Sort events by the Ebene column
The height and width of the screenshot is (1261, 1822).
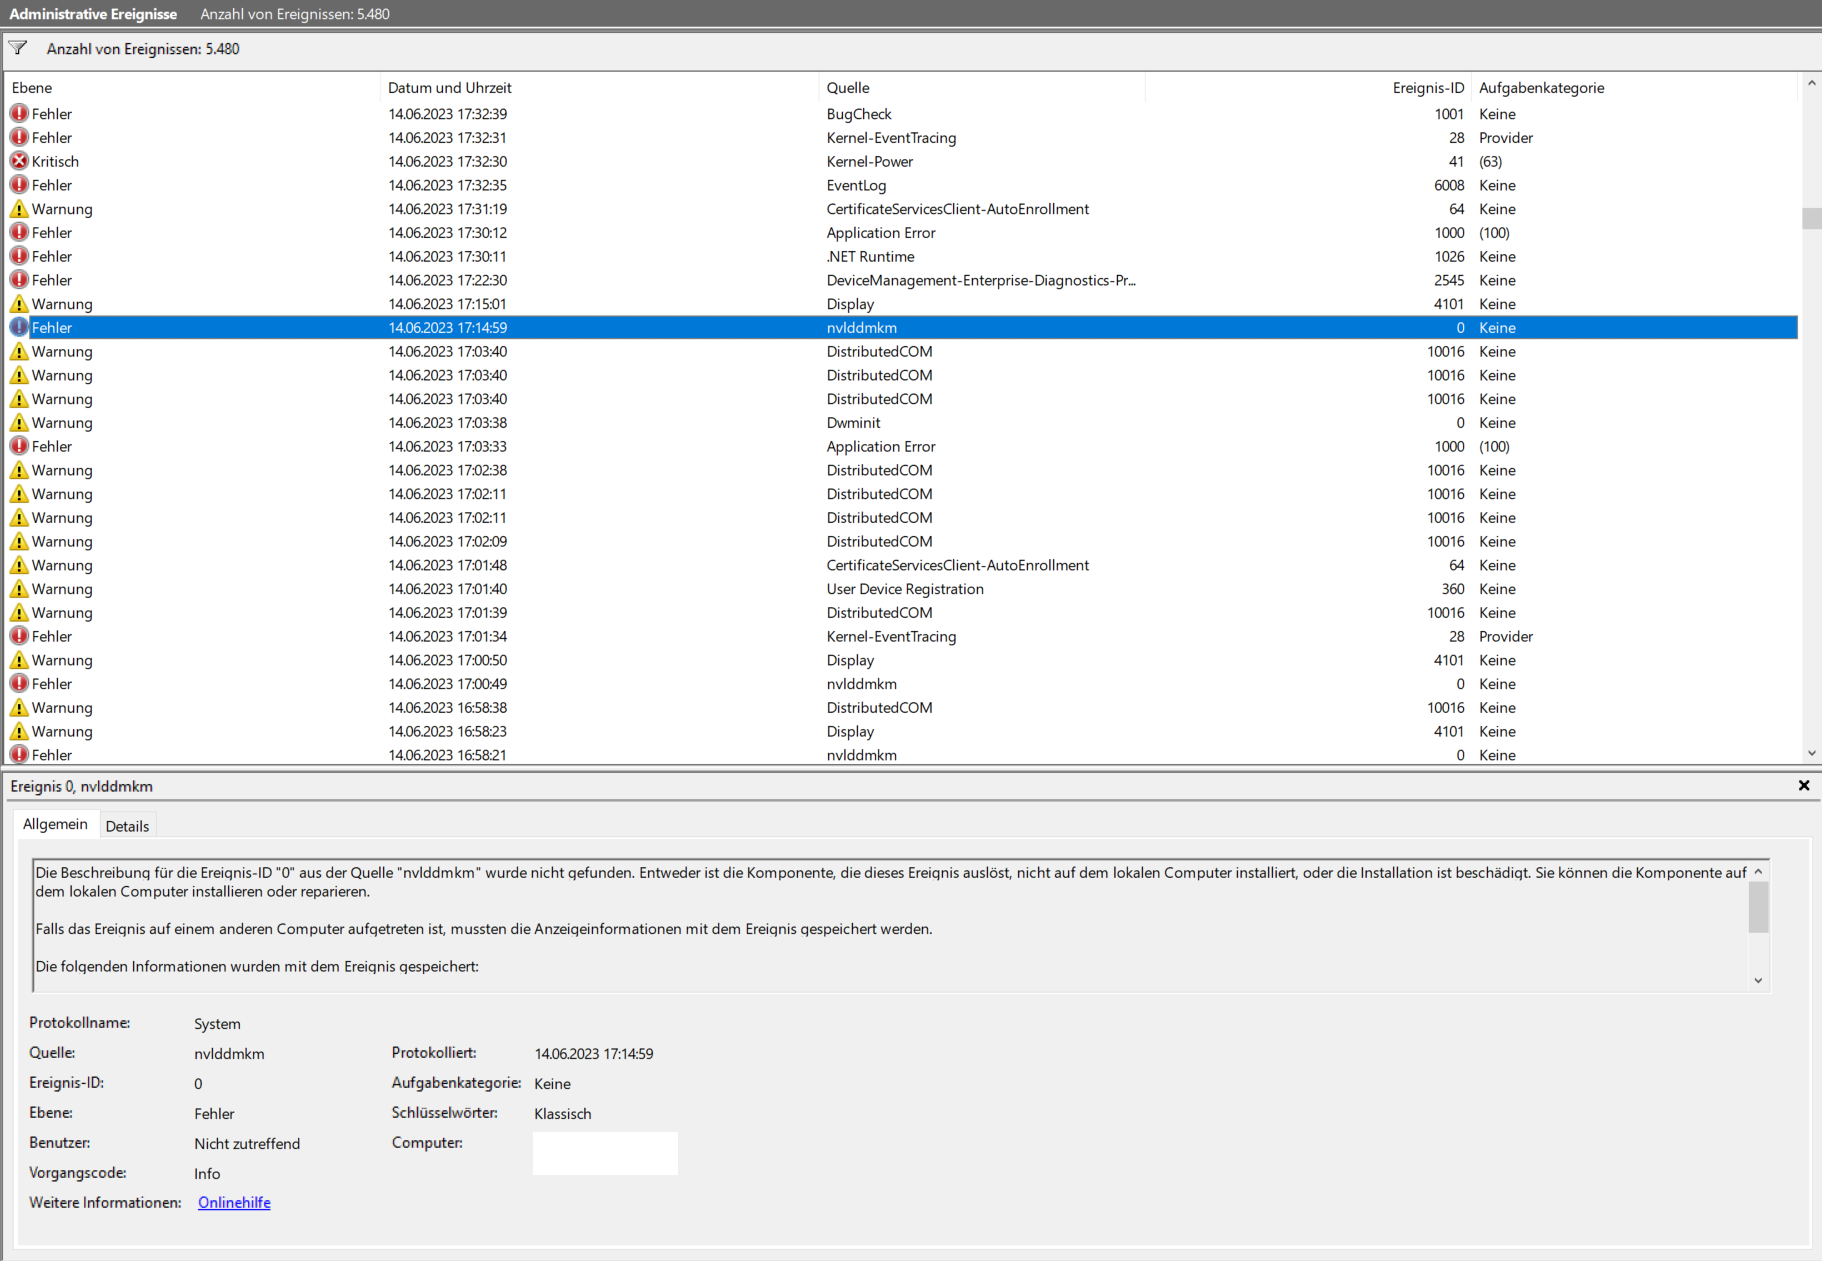point(193,88)
